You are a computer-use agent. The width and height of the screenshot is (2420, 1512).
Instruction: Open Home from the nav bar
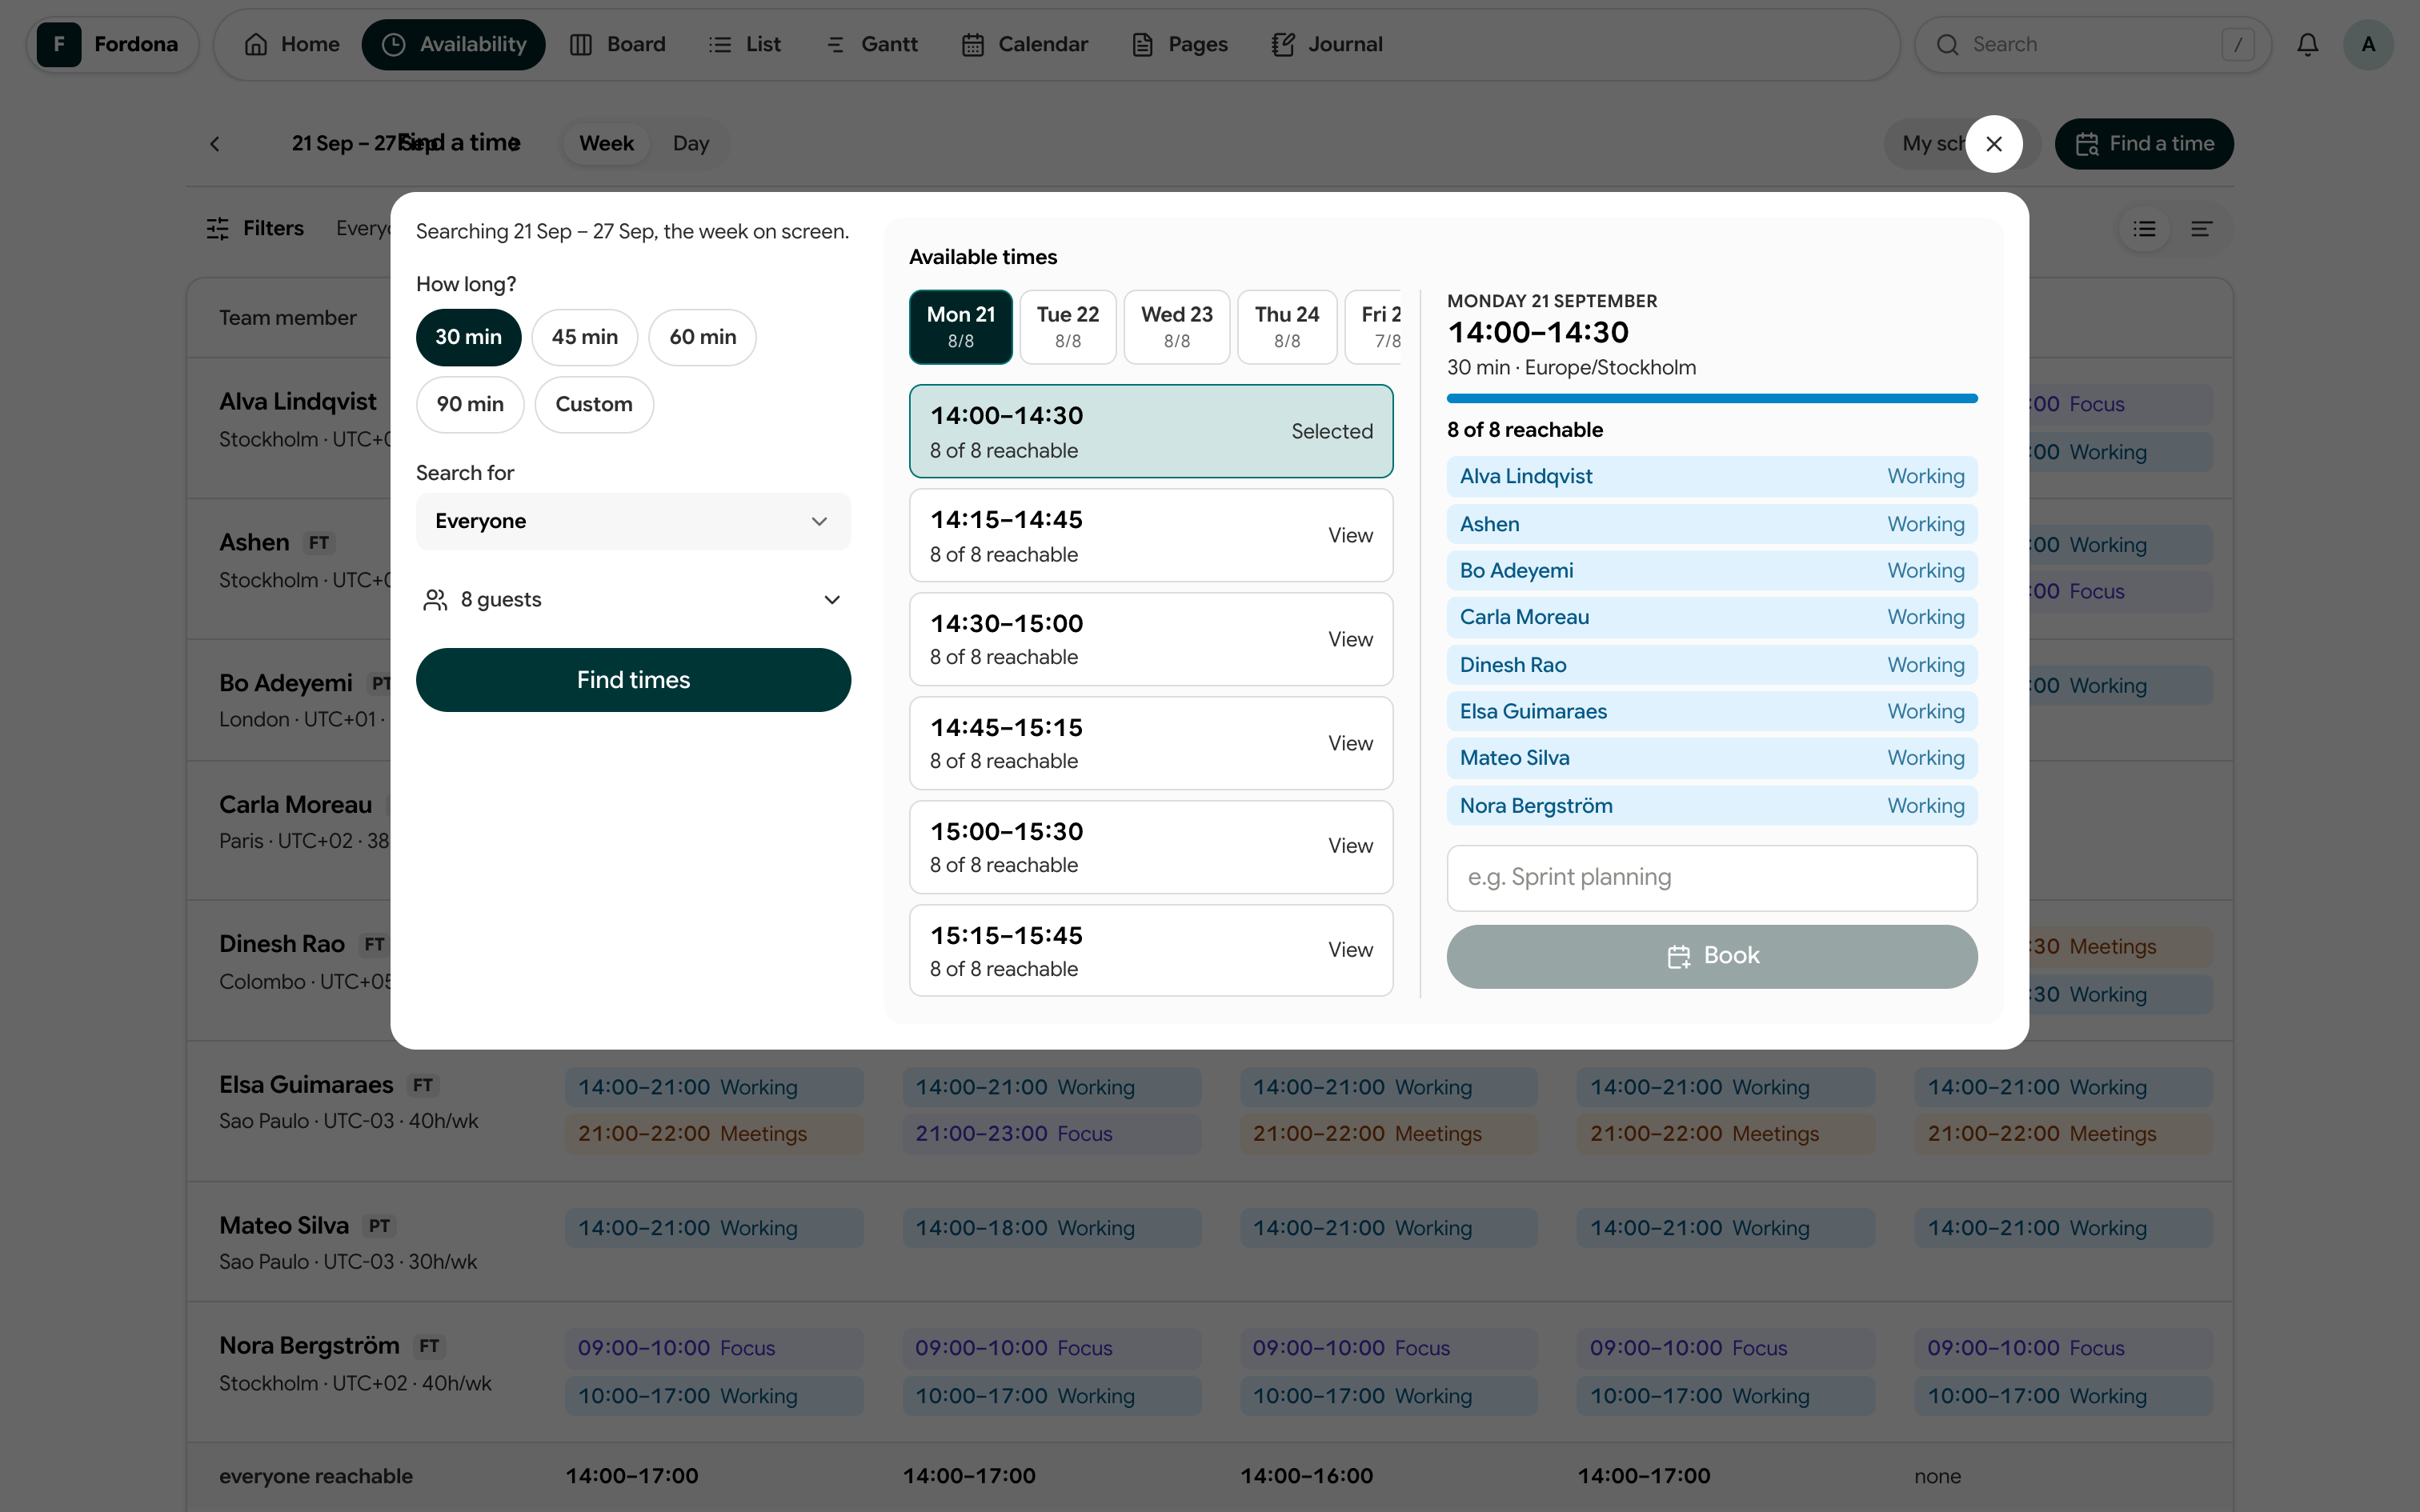point(292,44)
